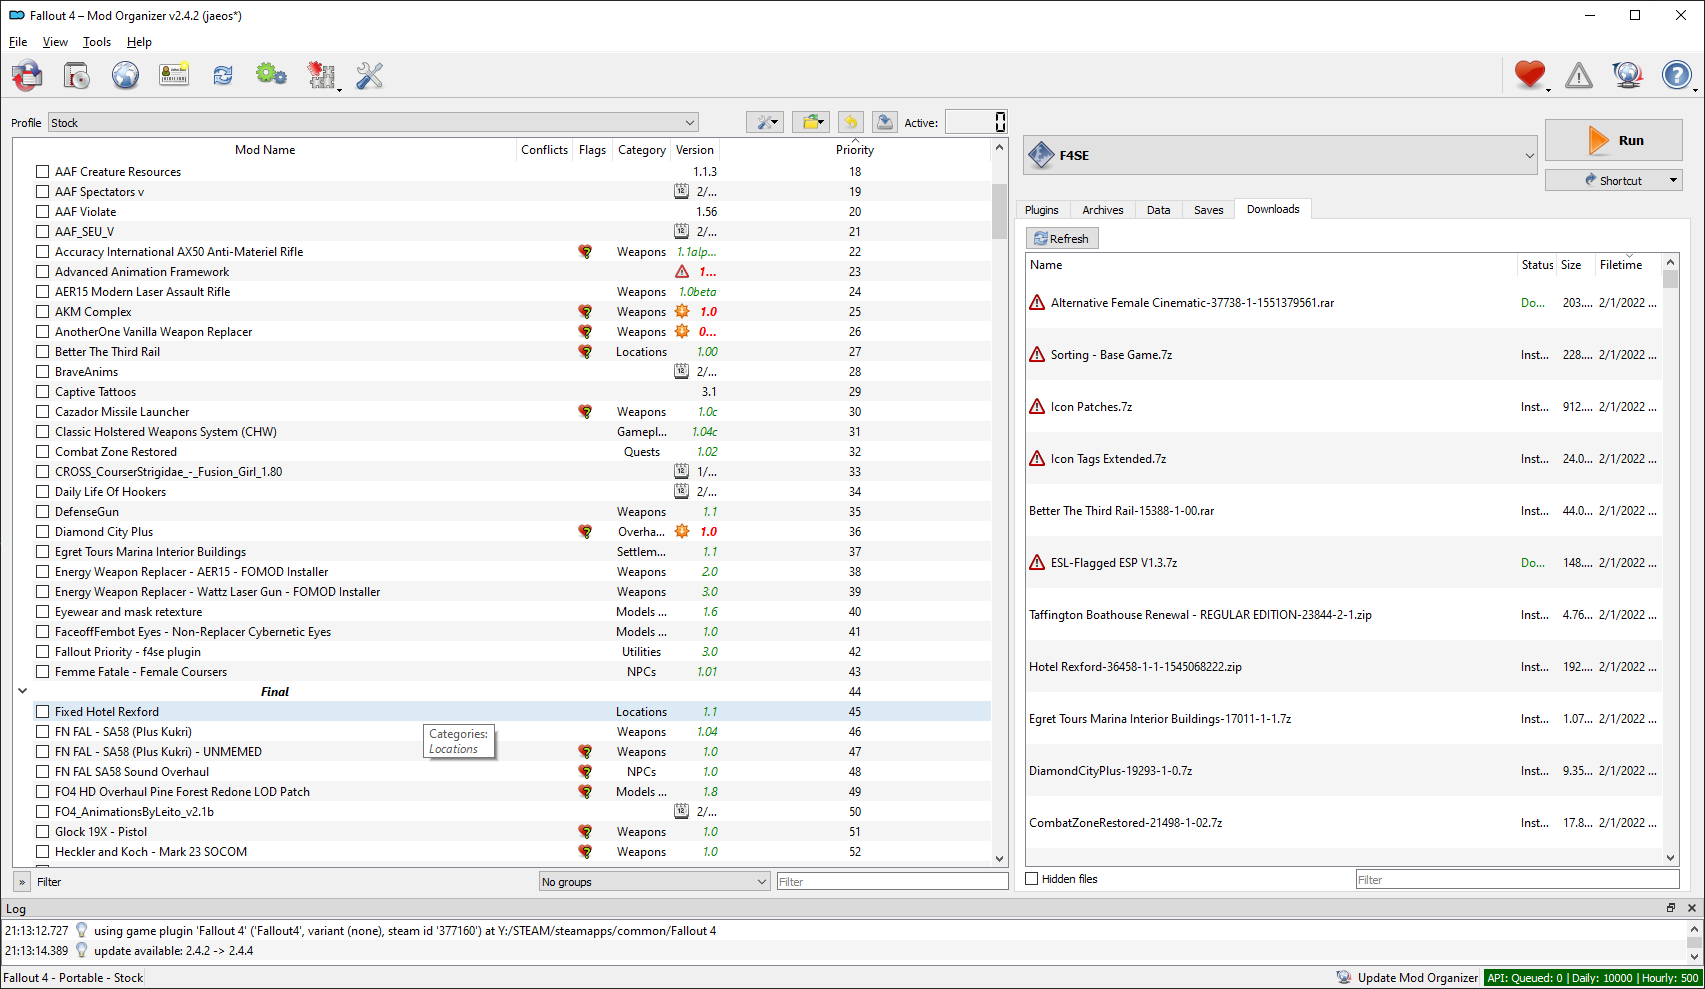Check the Combat Zone Restored mod
Image resolution: width=1705 pixels, height=989 pixels.
(42, 452)
